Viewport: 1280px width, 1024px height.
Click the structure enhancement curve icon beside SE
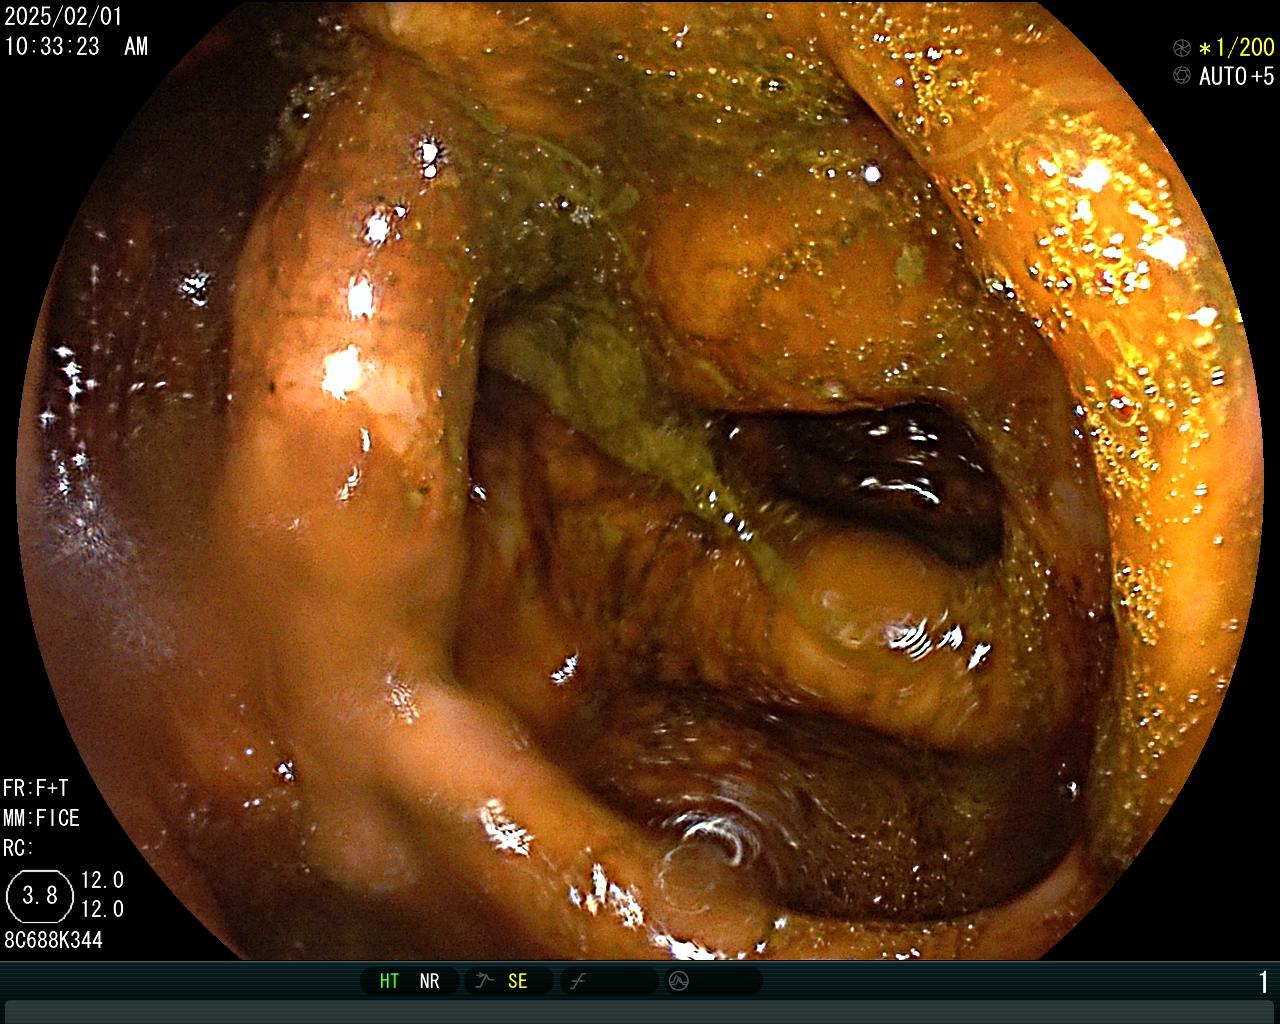click(484, 981)
